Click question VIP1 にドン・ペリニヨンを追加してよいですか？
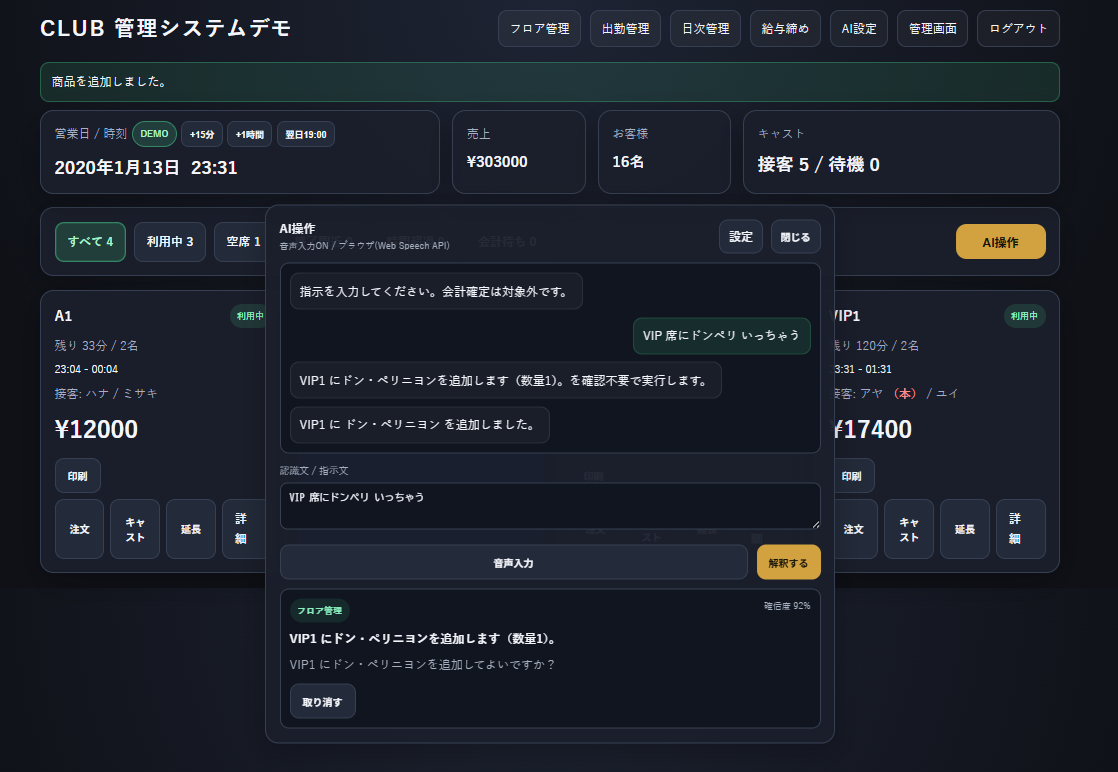This screenshot has height=772, width=1118. pos(423,664)
